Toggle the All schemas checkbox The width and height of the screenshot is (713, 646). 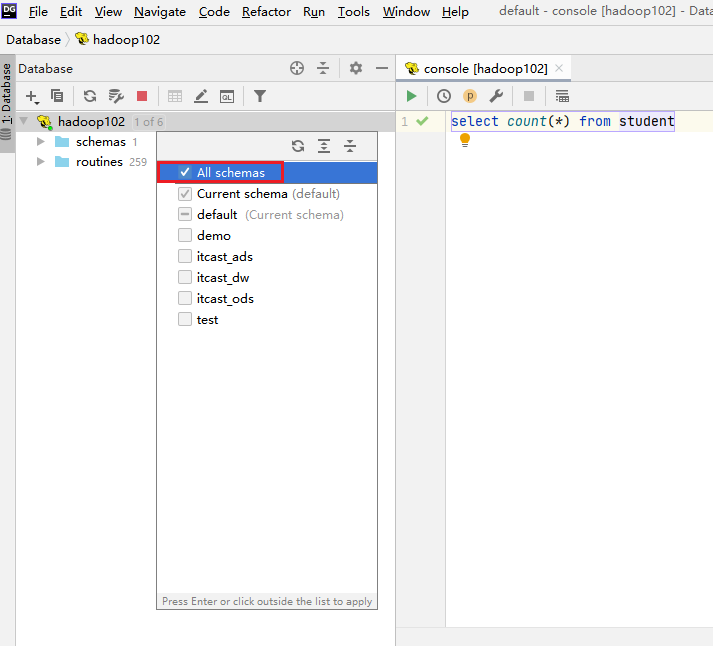click(185, 172)
